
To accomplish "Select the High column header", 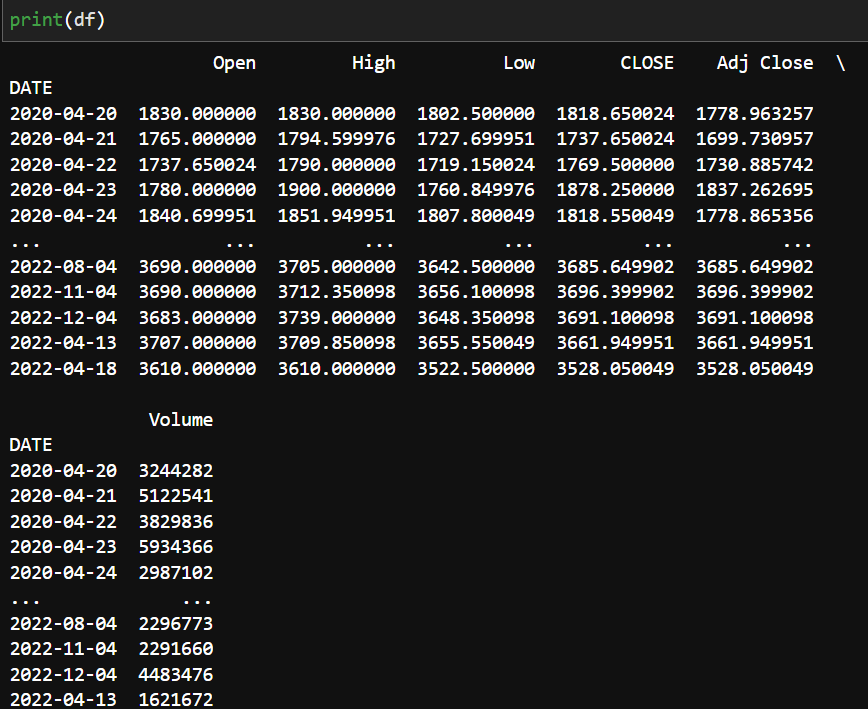I will [x=373, y=62].
